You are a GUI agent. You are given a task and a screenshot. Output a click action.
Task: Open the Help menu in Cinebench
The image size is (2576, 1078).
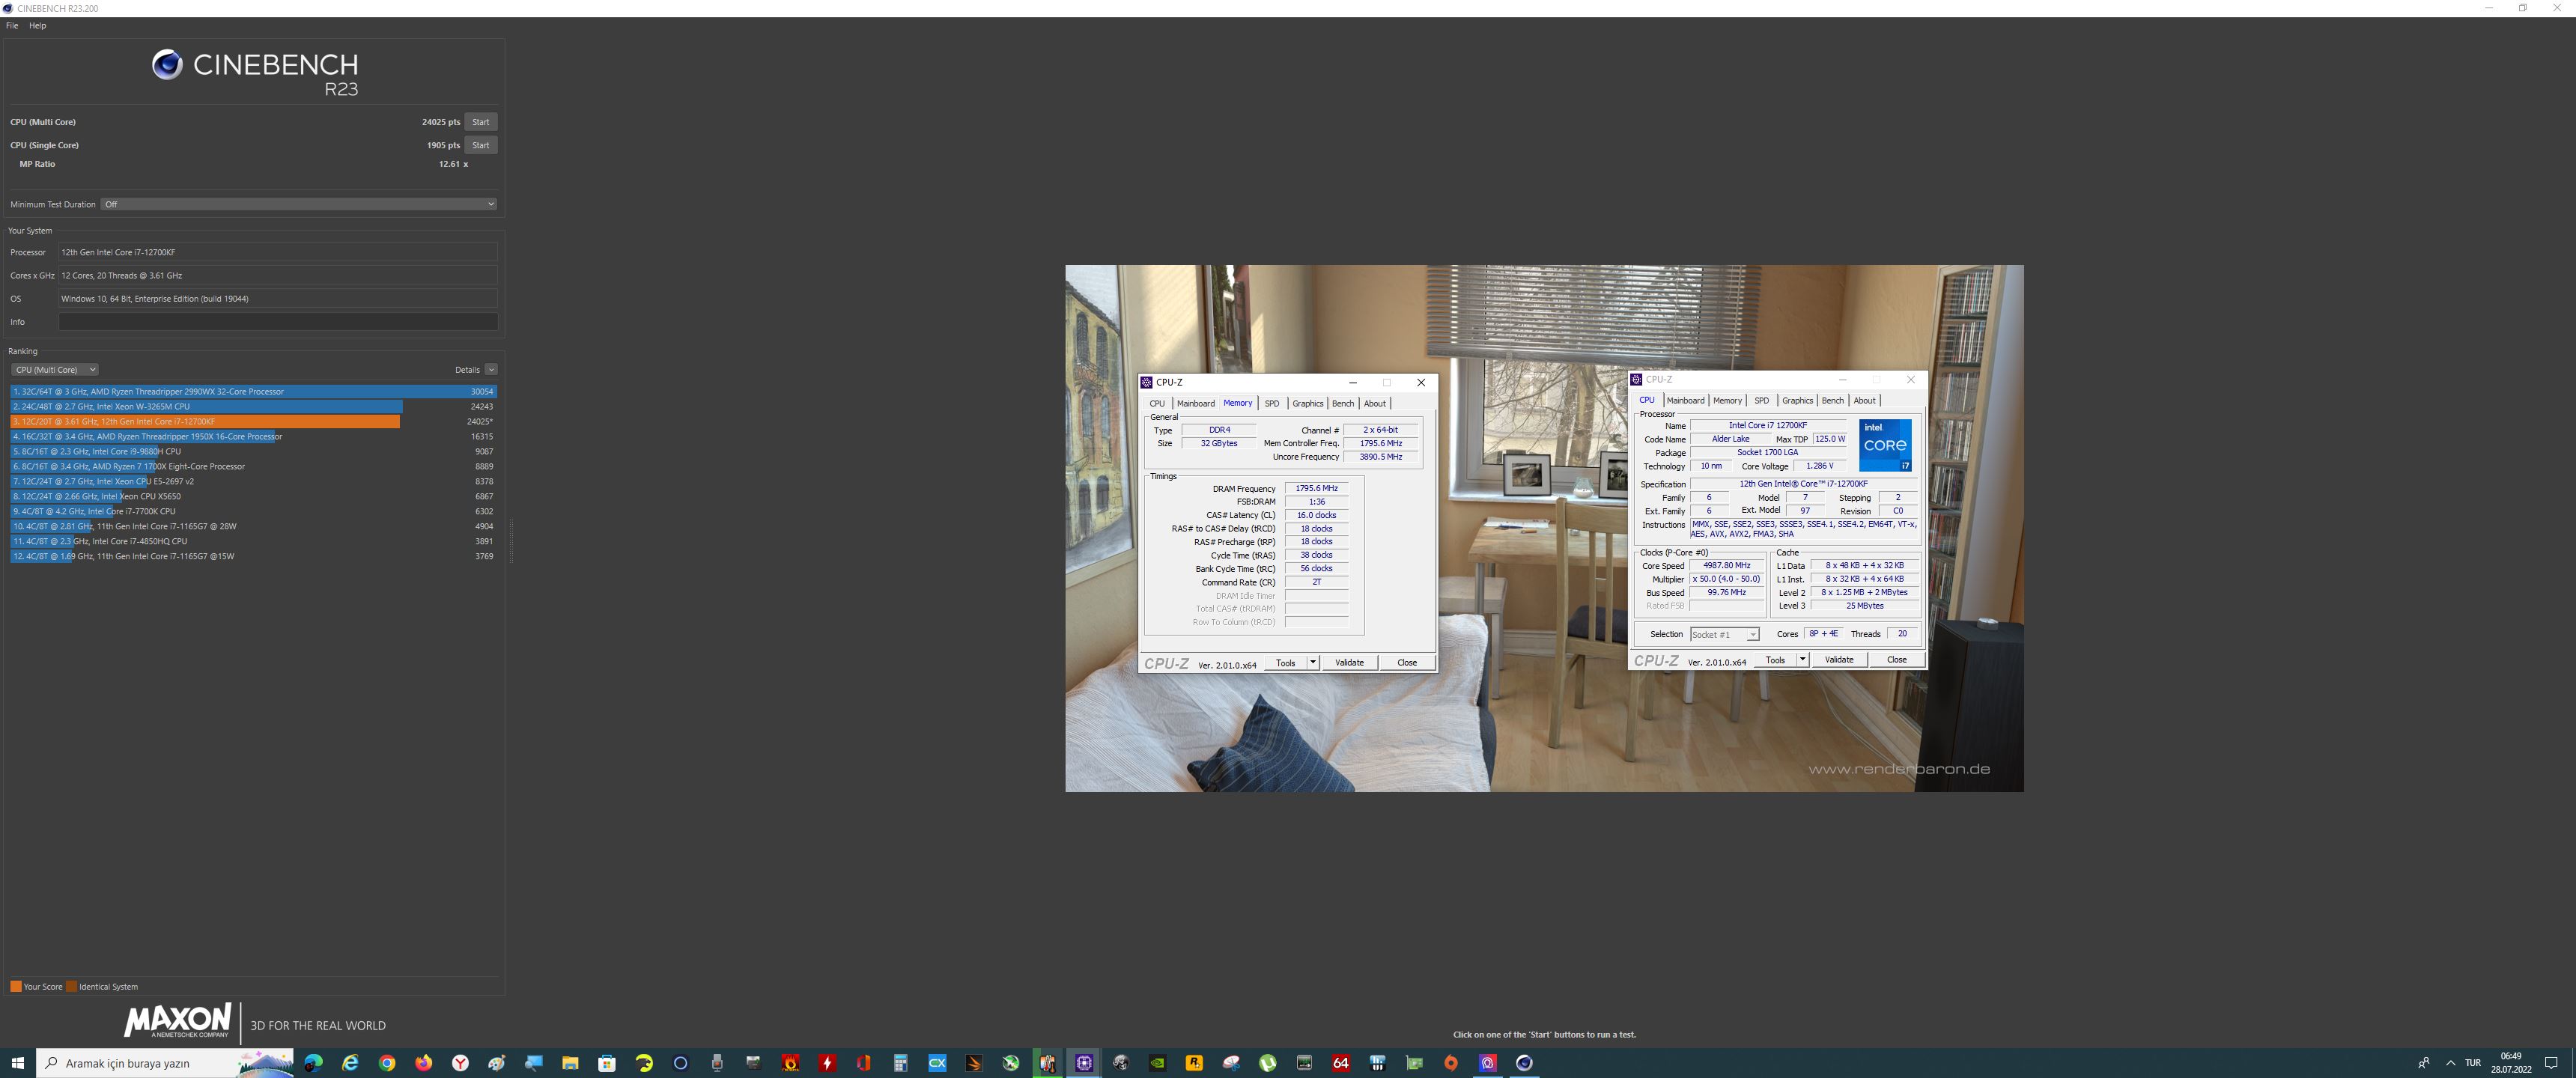[x=37, y=26]
